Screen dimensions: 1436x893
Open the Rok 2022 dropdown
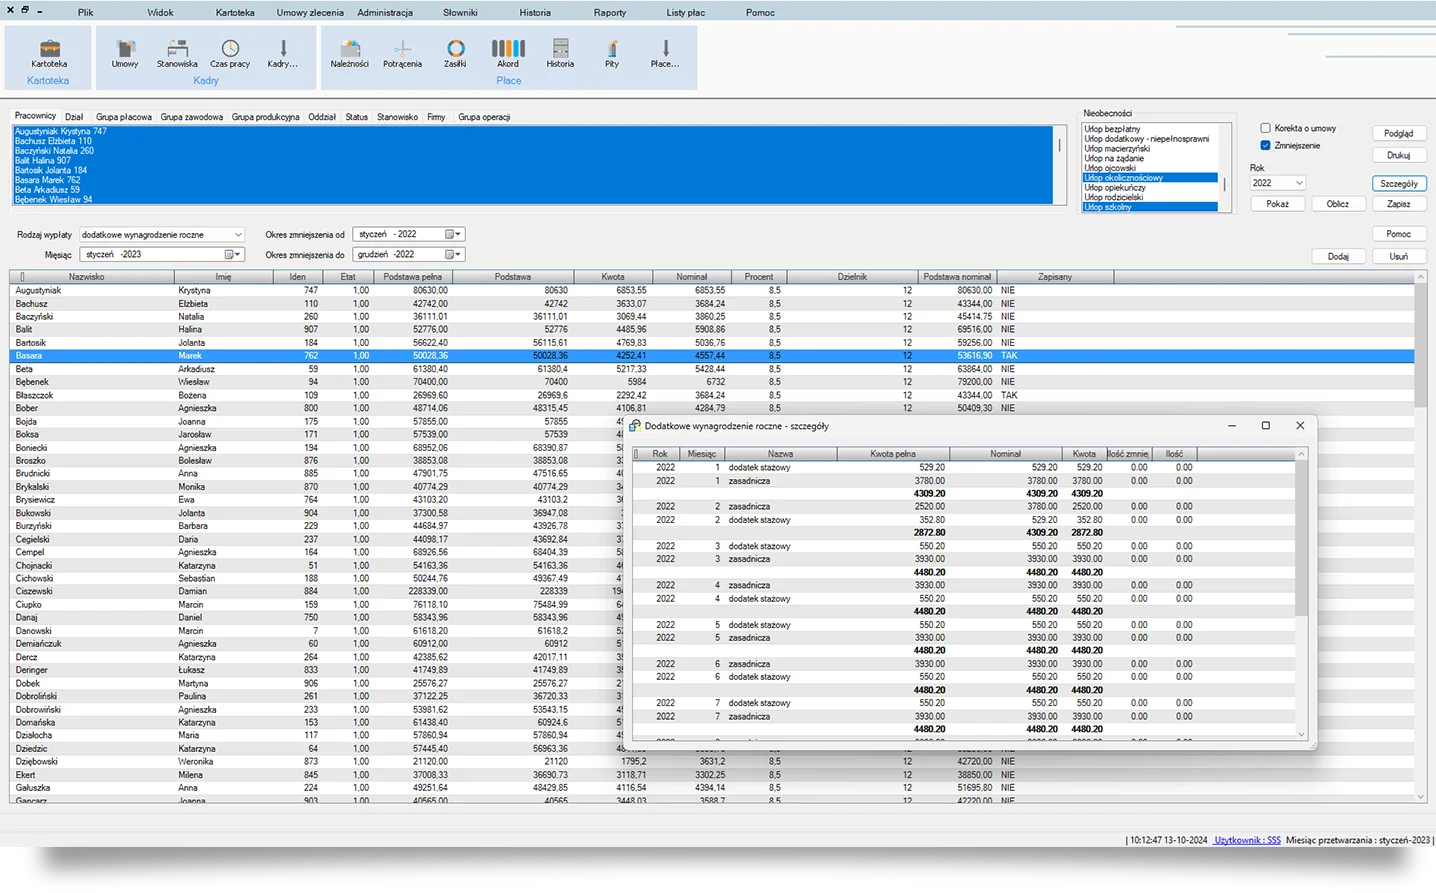point(1299,183)
